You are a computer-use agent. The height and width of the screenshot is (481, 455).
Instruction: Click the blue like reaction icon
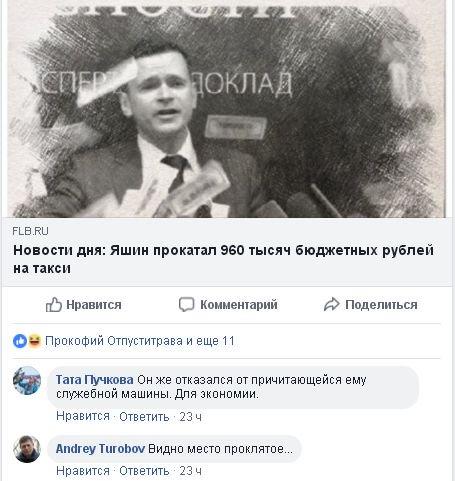pos(20,341)
